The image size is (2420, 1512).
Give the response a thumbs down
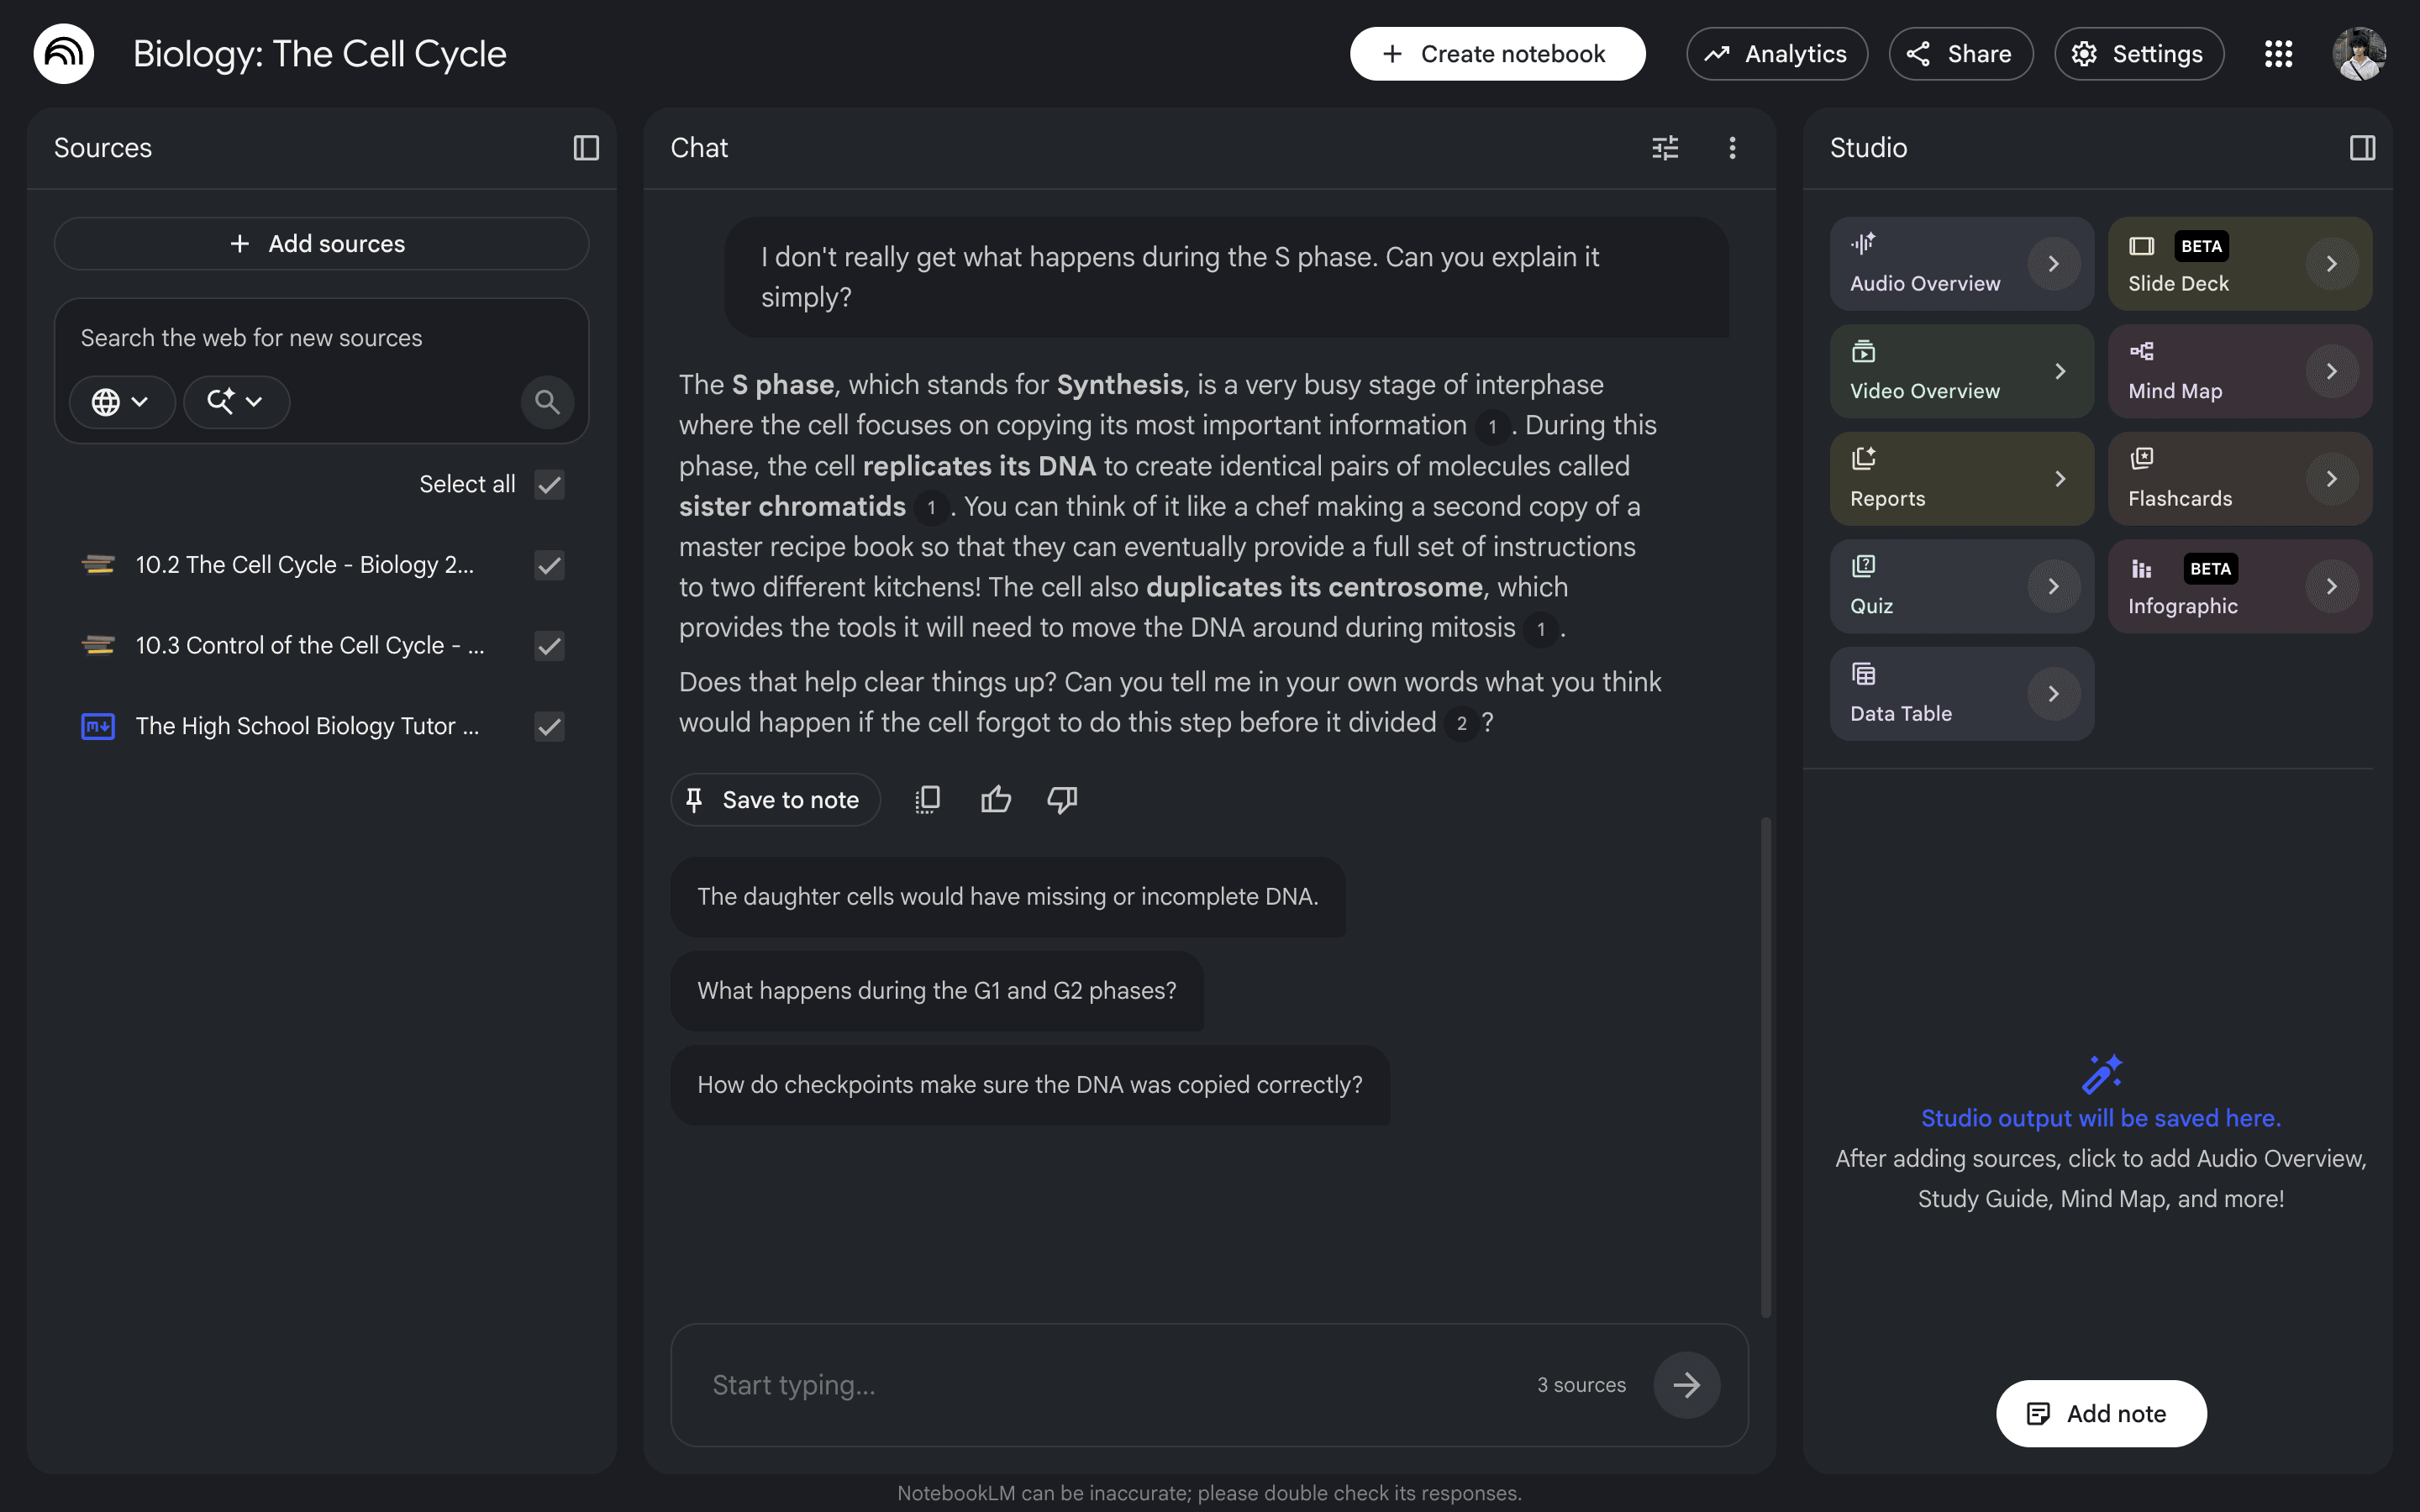1062,799
